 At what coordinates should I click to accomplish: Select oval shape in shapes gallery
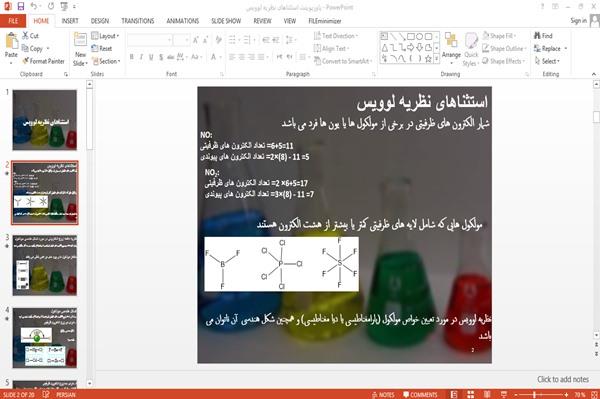tap(419, 37)
